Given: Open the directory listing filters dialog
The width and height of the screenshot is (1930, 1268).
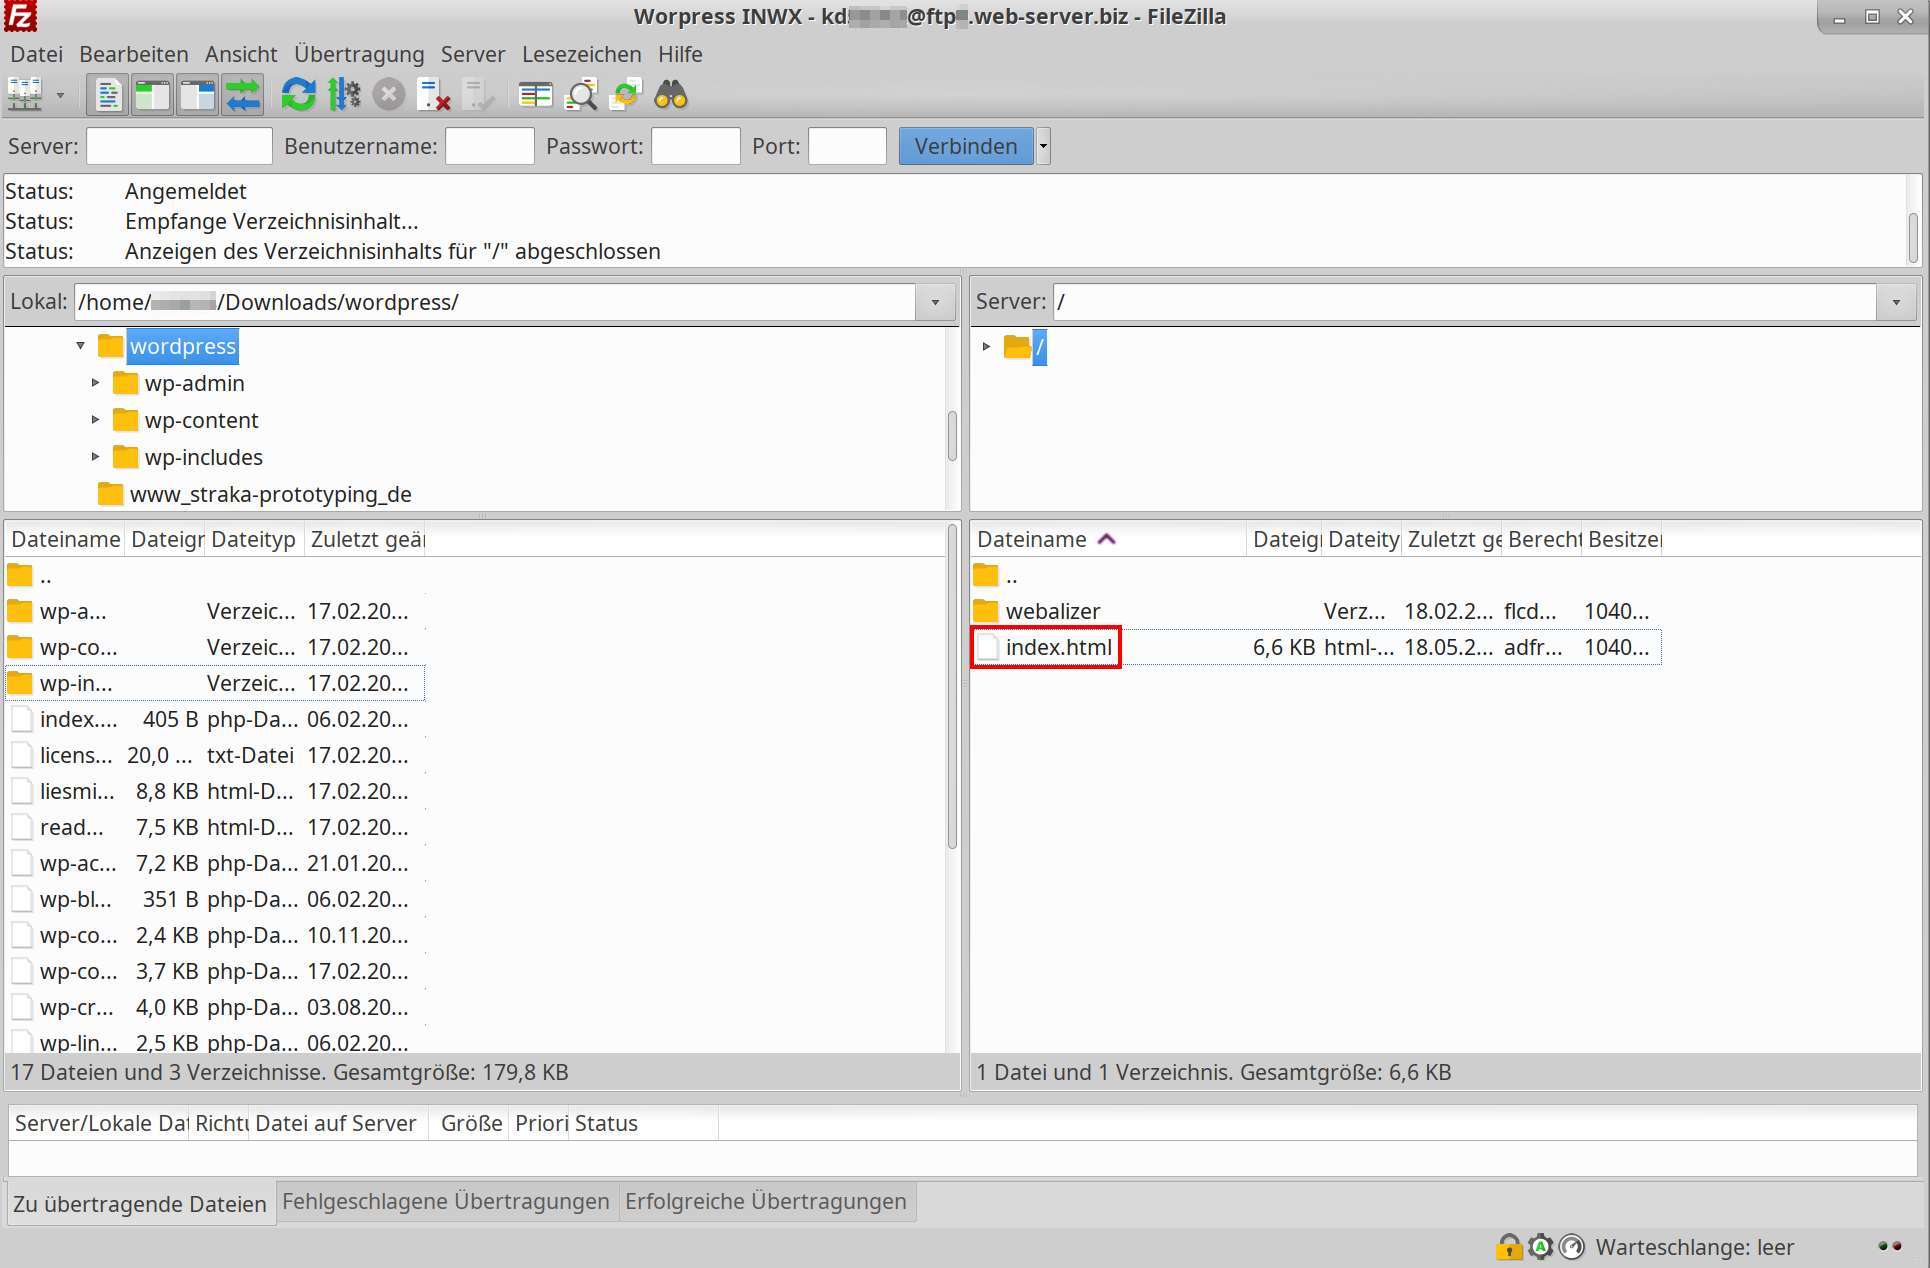Looking at the screenshot, I should [535, 95].
